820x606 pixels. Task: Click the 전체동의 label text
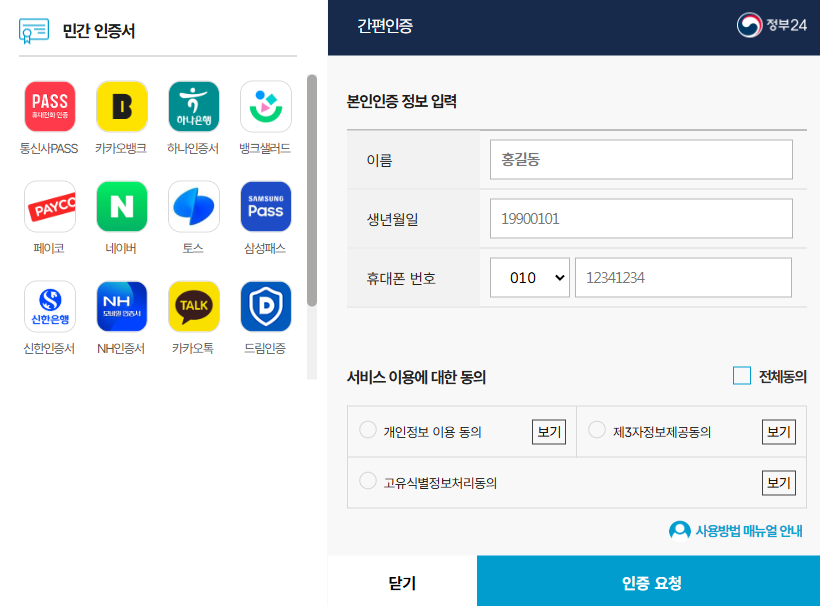pyautogui.click(x=782, y=376)
